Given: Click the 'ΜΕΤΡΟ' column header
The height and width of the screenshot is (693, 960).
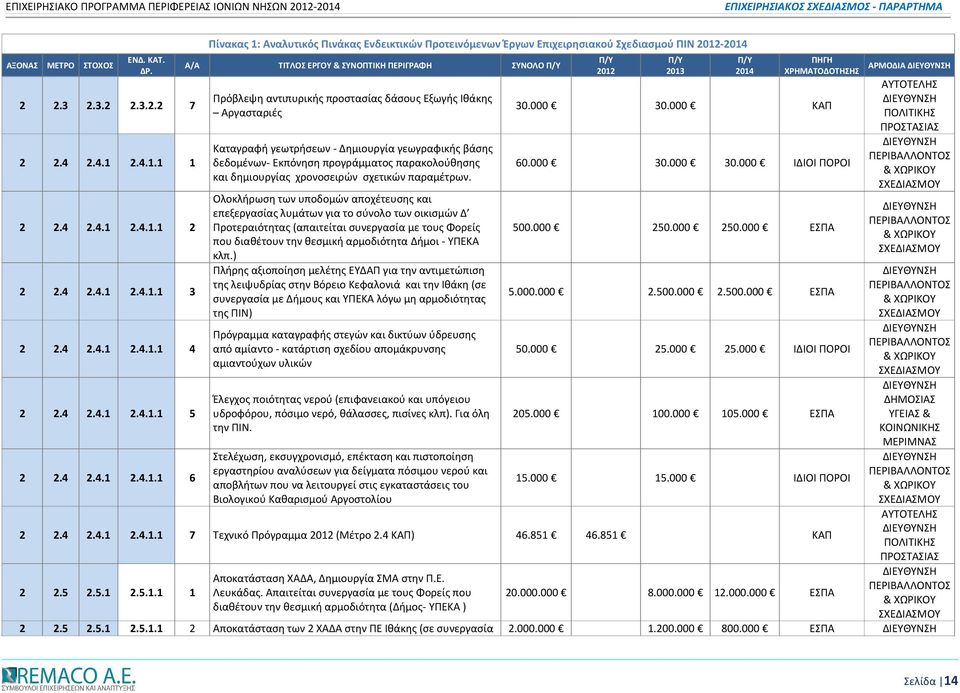Looking at the screenshot, I should [x=61, y=66].
